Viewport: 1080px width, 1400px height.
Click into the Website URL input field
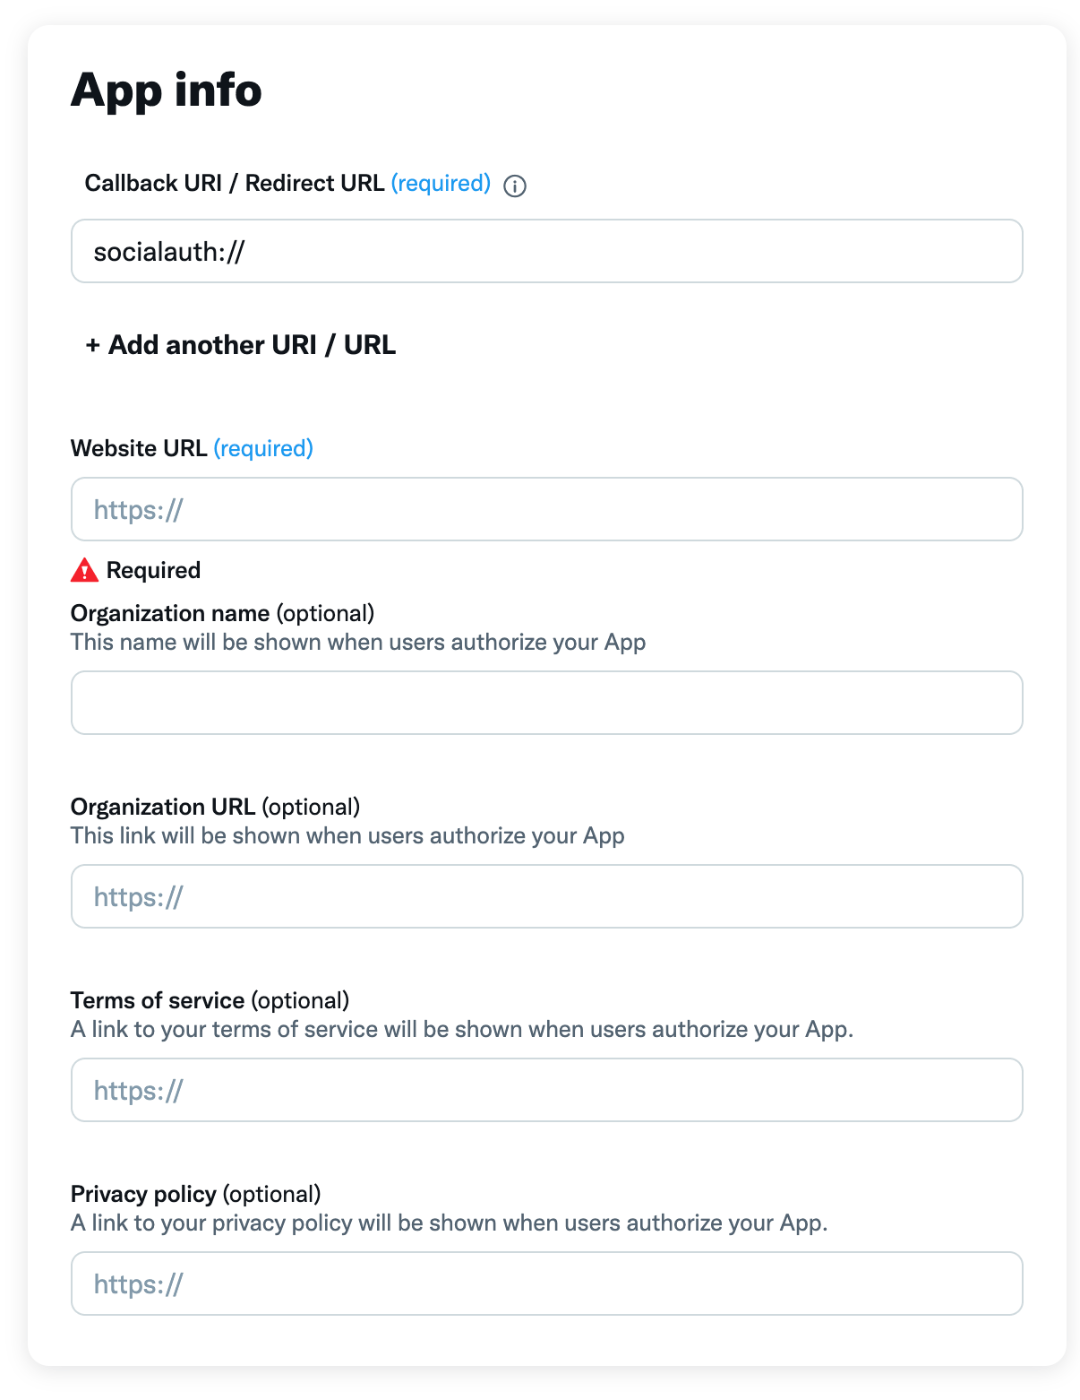pos(546,510)
